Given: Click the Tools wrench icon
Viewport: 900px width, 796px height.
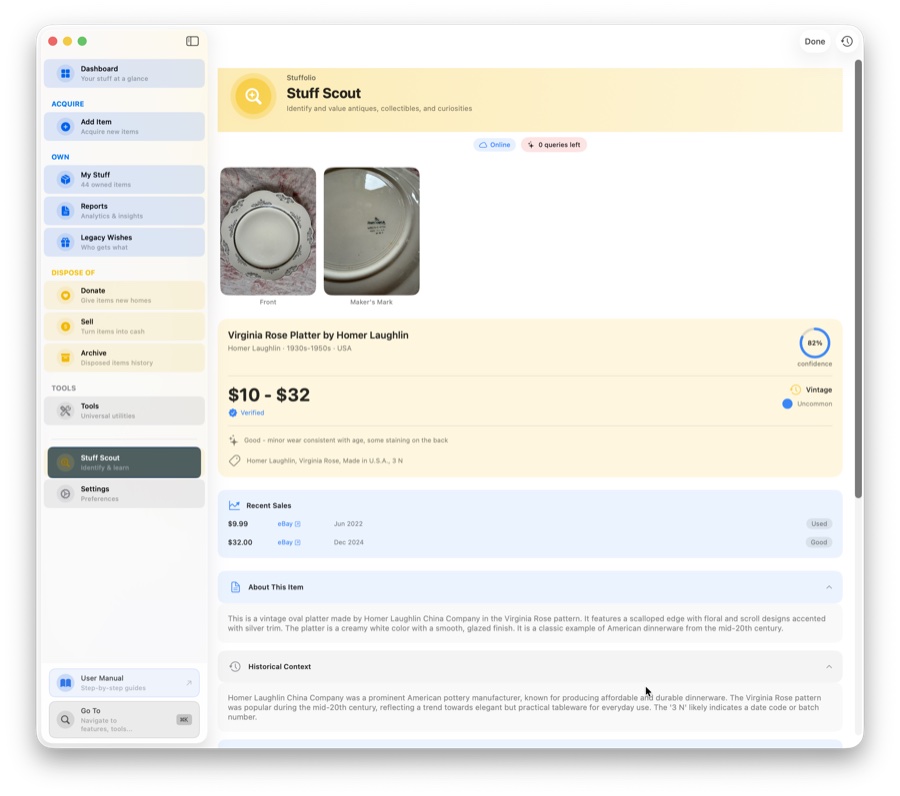Looking at the screenshot, I should pyautogui.click(x=65, y=411).
